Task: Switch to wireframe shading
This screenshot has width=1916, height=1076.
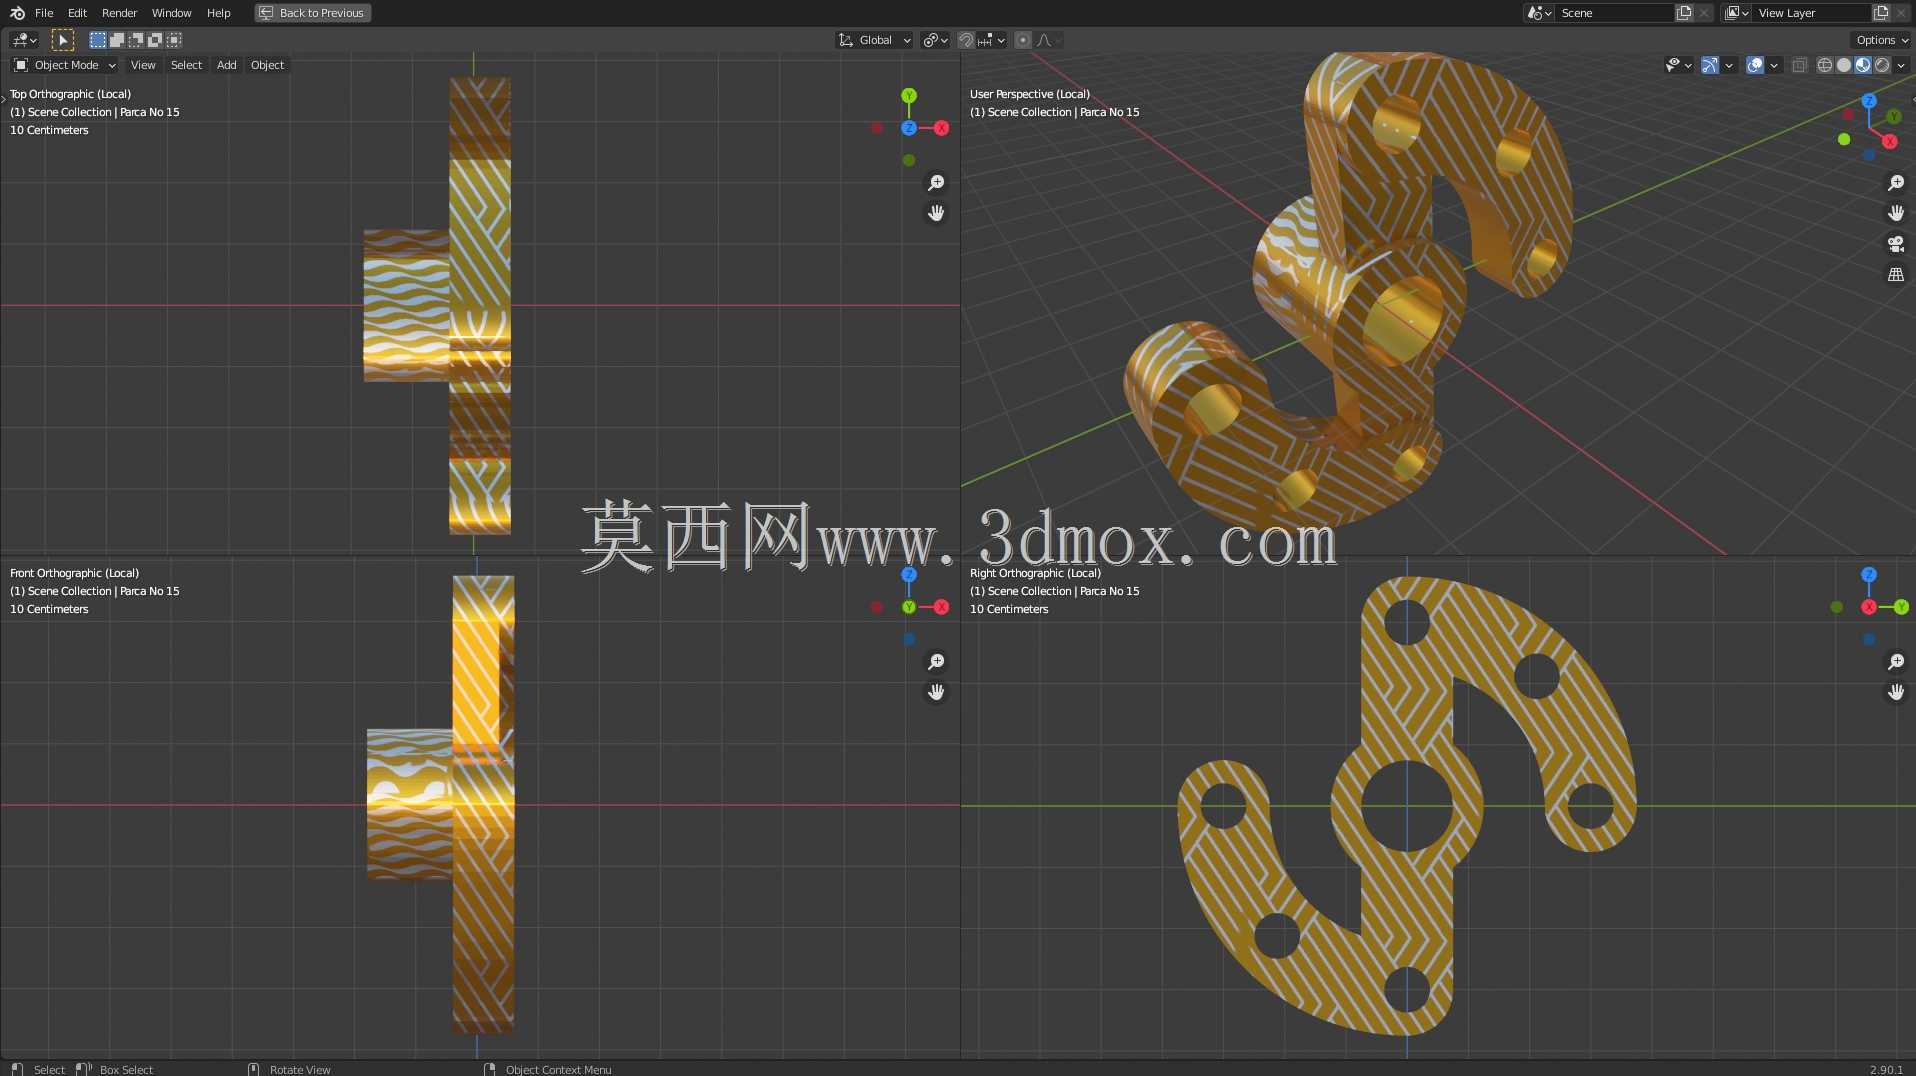Action: click(1825, 65)
